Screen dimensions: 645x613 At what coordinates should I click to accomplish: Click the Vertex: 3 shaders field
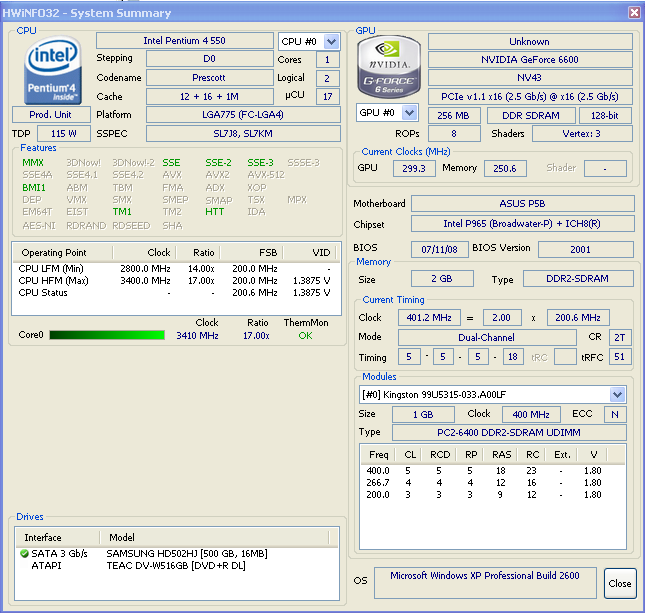tap(582, 134)
